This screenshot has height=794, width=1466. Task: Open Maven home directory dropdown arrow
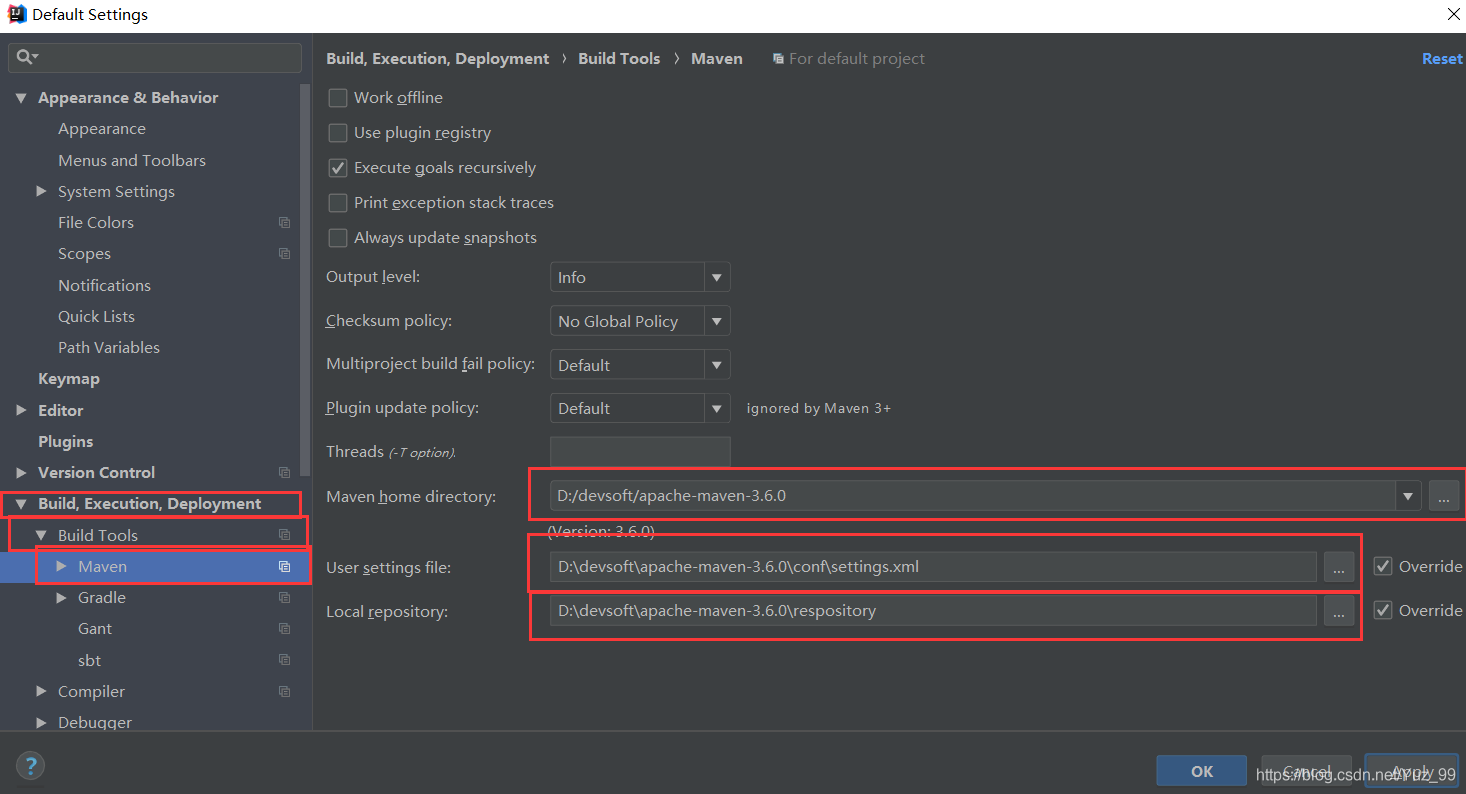pos(1408,495)
